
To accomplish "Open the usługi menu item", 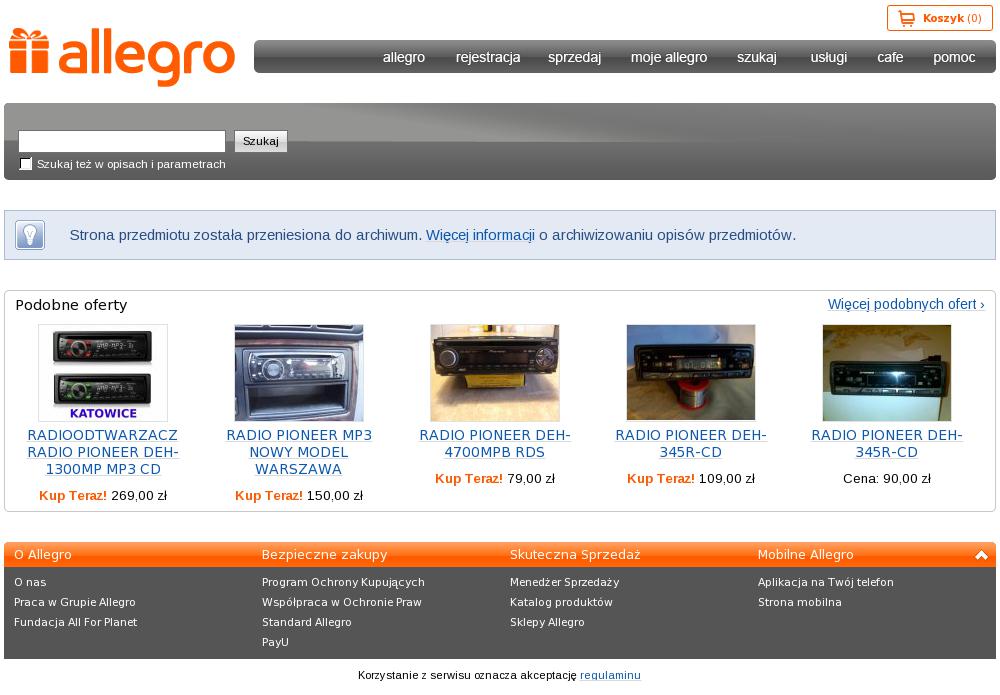I will [829, 57].
